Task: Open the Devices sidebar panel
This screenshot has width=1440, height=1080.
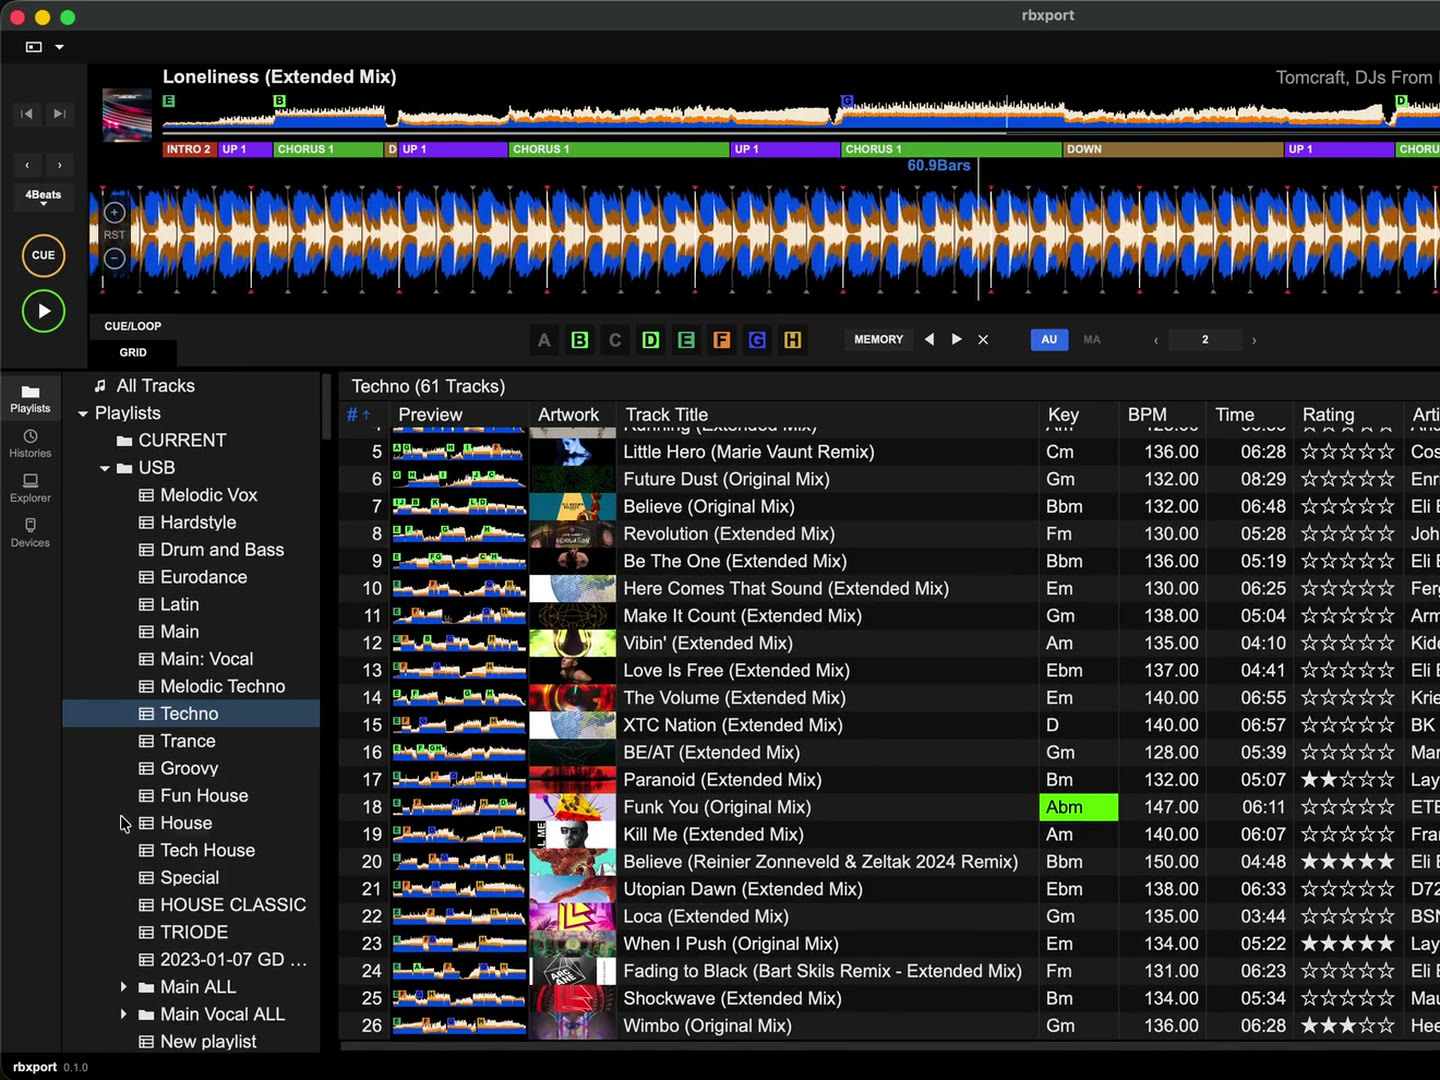Action: click(30, 533)
